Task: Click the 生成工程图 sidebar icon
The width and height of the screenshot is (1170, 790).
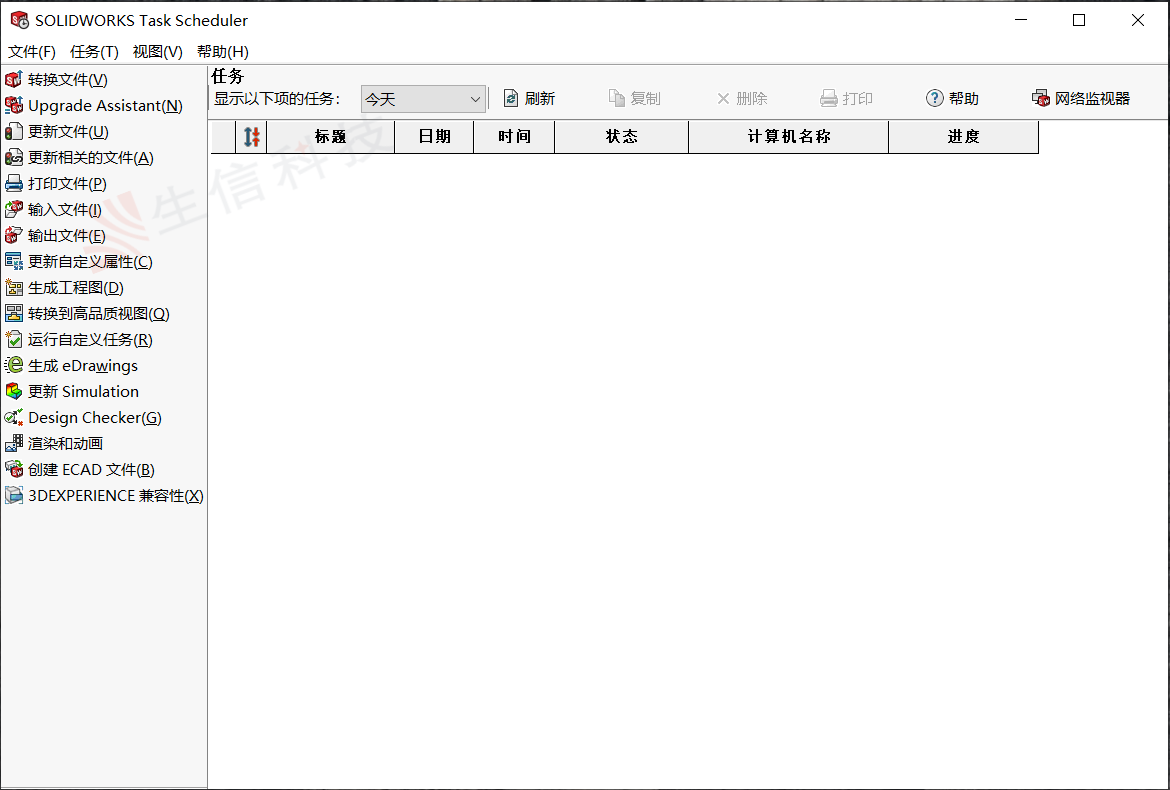Action: tap(13, 288)
